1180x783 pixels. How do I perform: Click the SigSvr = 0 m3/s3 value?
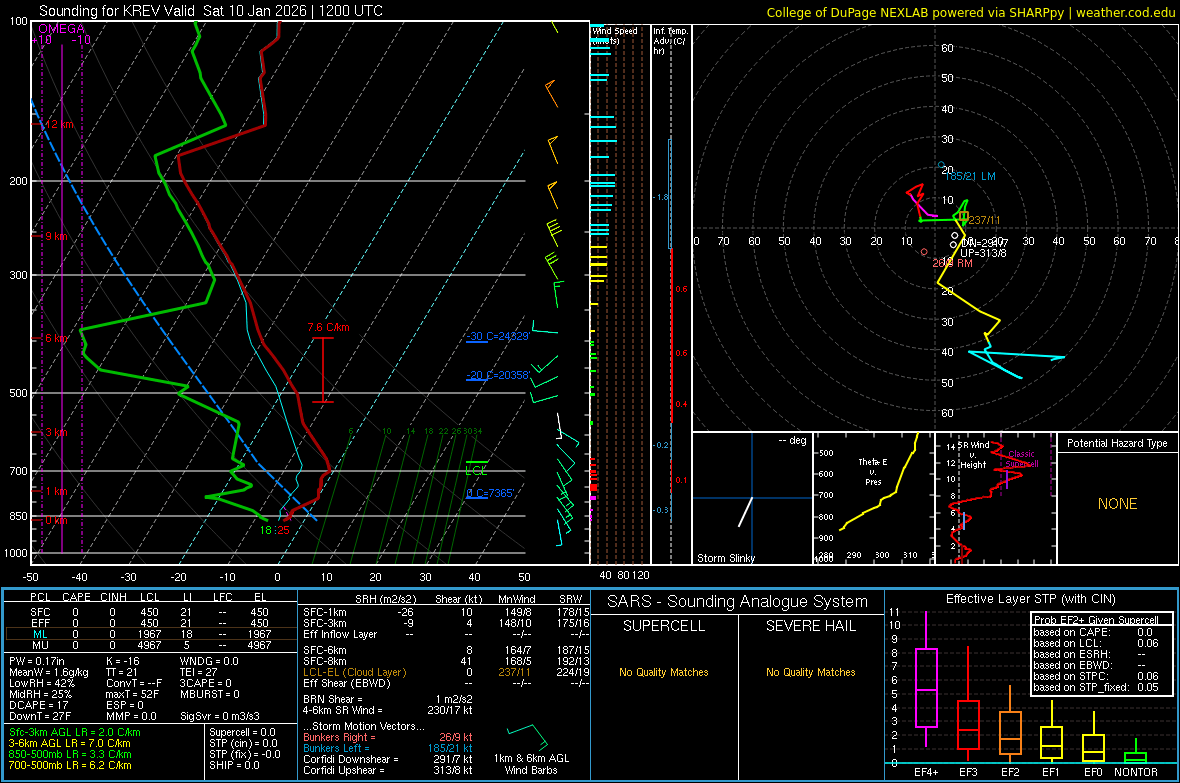(220, 716)
